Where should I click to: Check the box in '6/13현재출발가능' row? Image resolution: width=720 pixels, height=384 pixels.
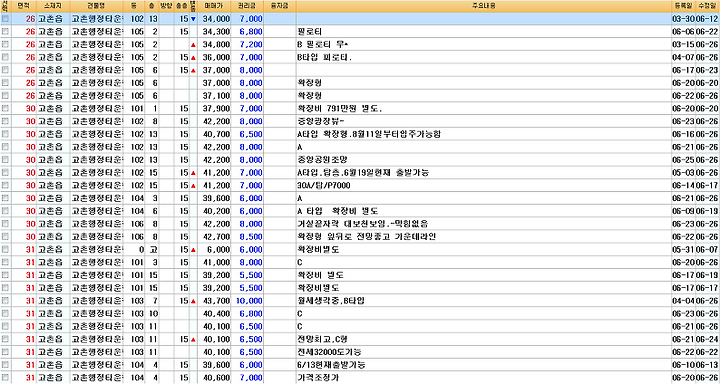[x=5, y=365]
